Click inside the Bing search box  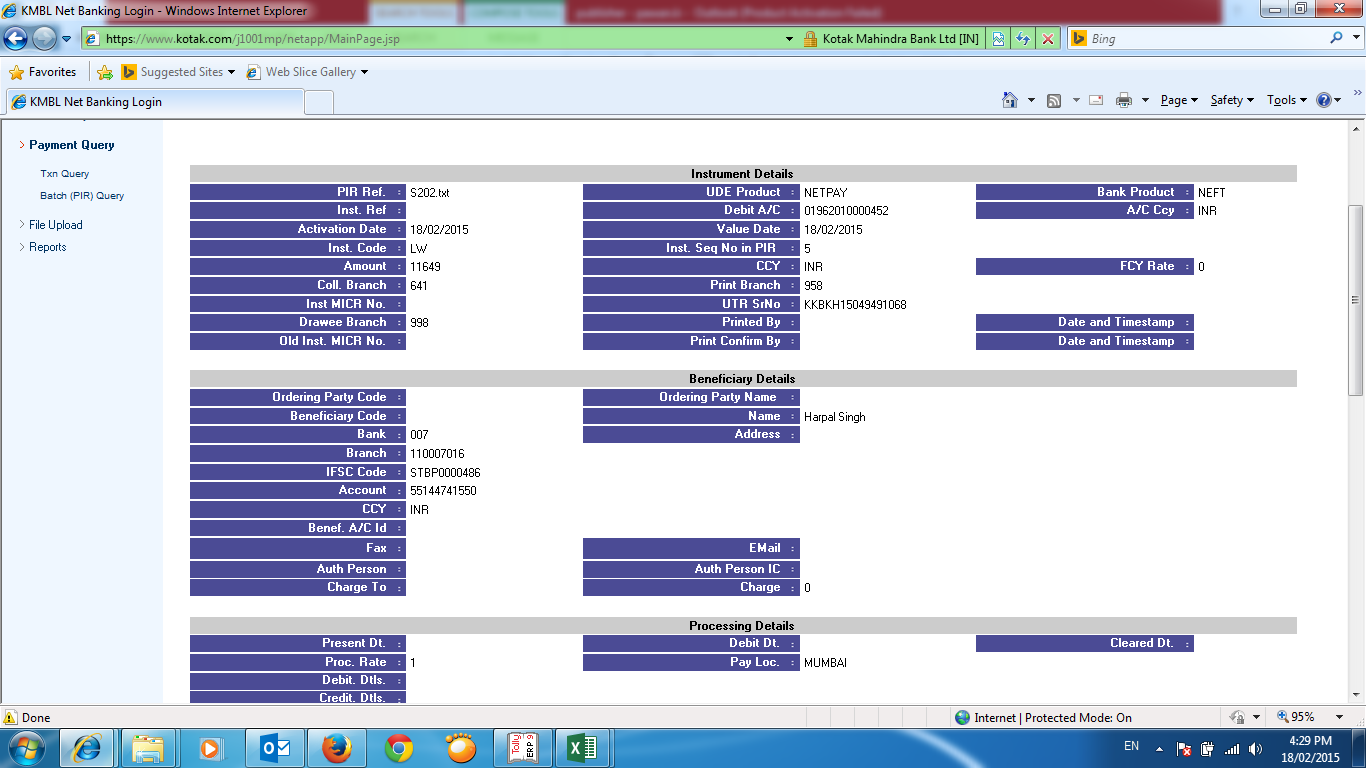[1205, 39]
